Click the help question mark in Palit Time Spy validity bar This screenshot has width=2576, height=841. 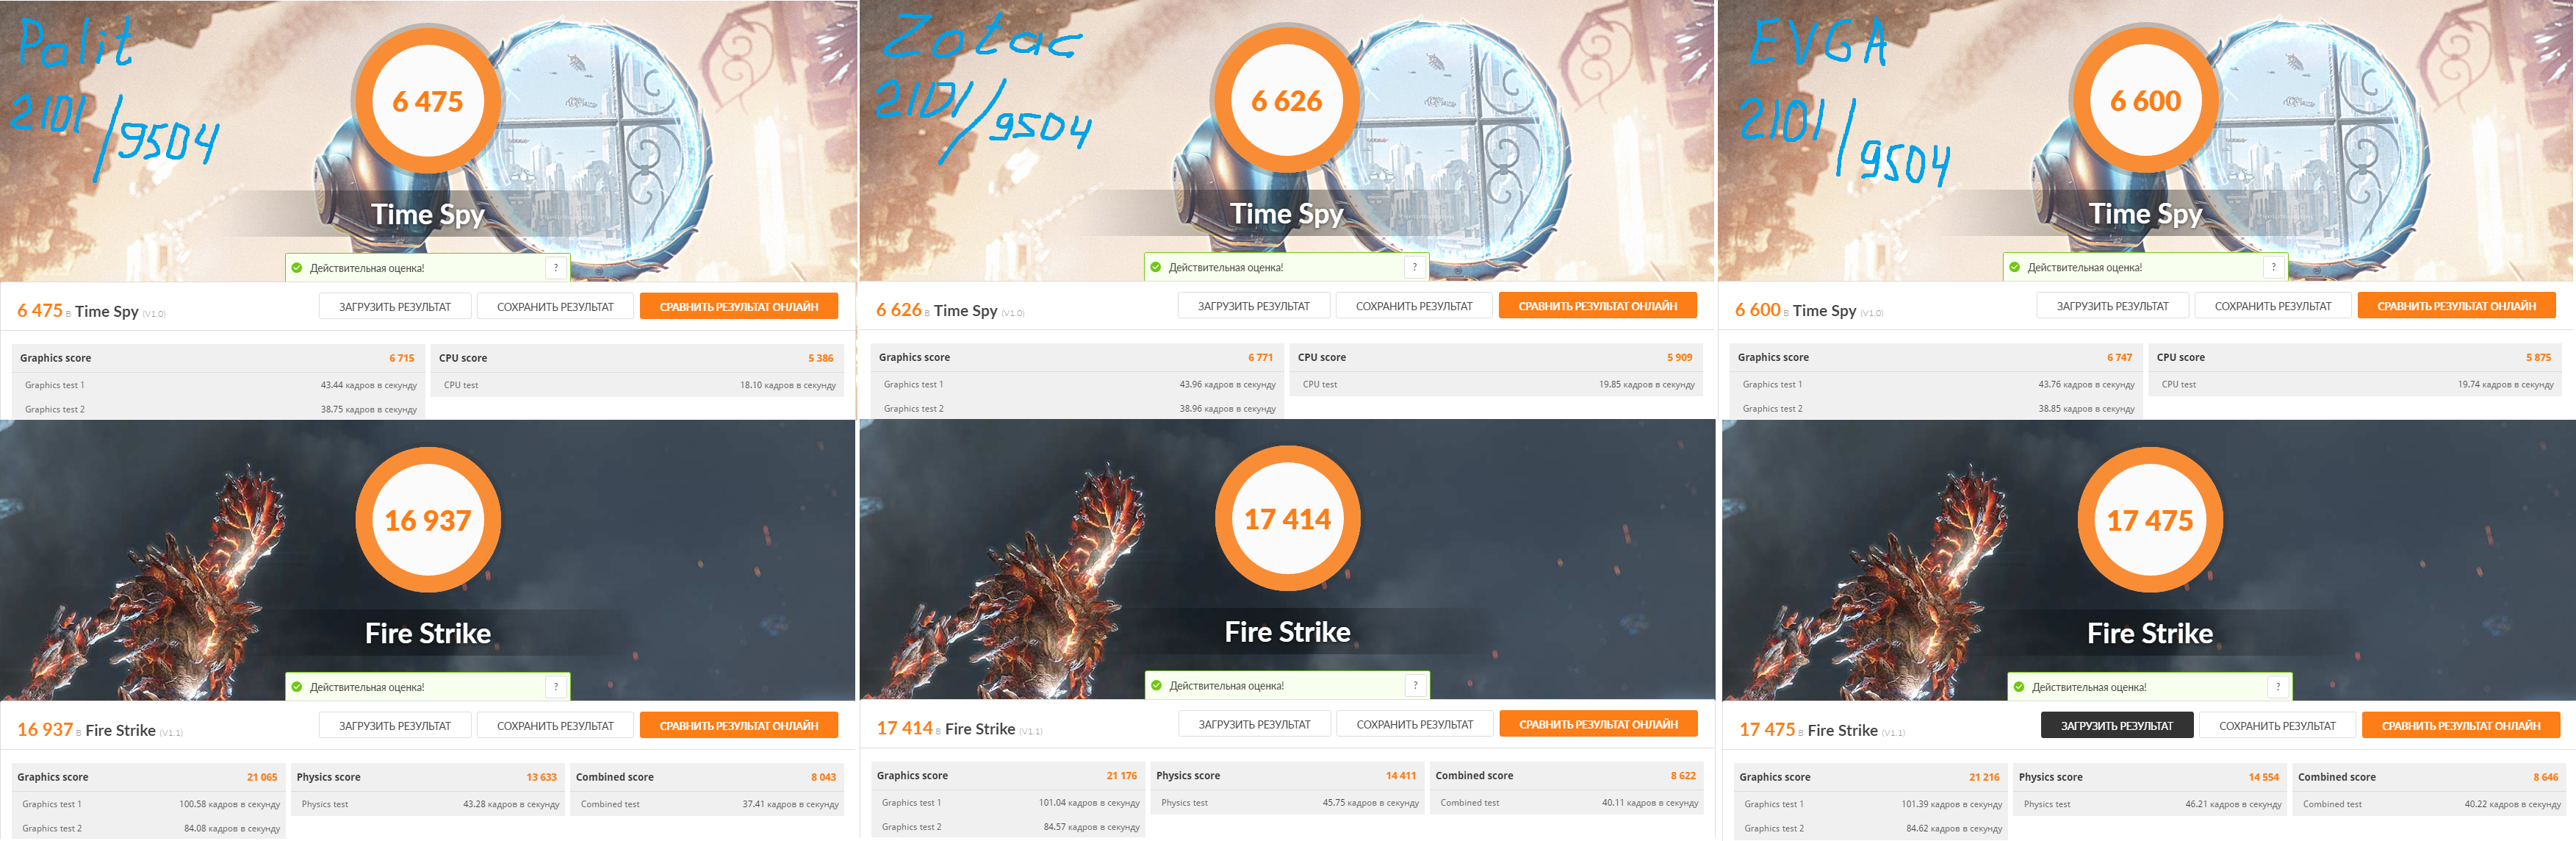(x=556, y=268)
